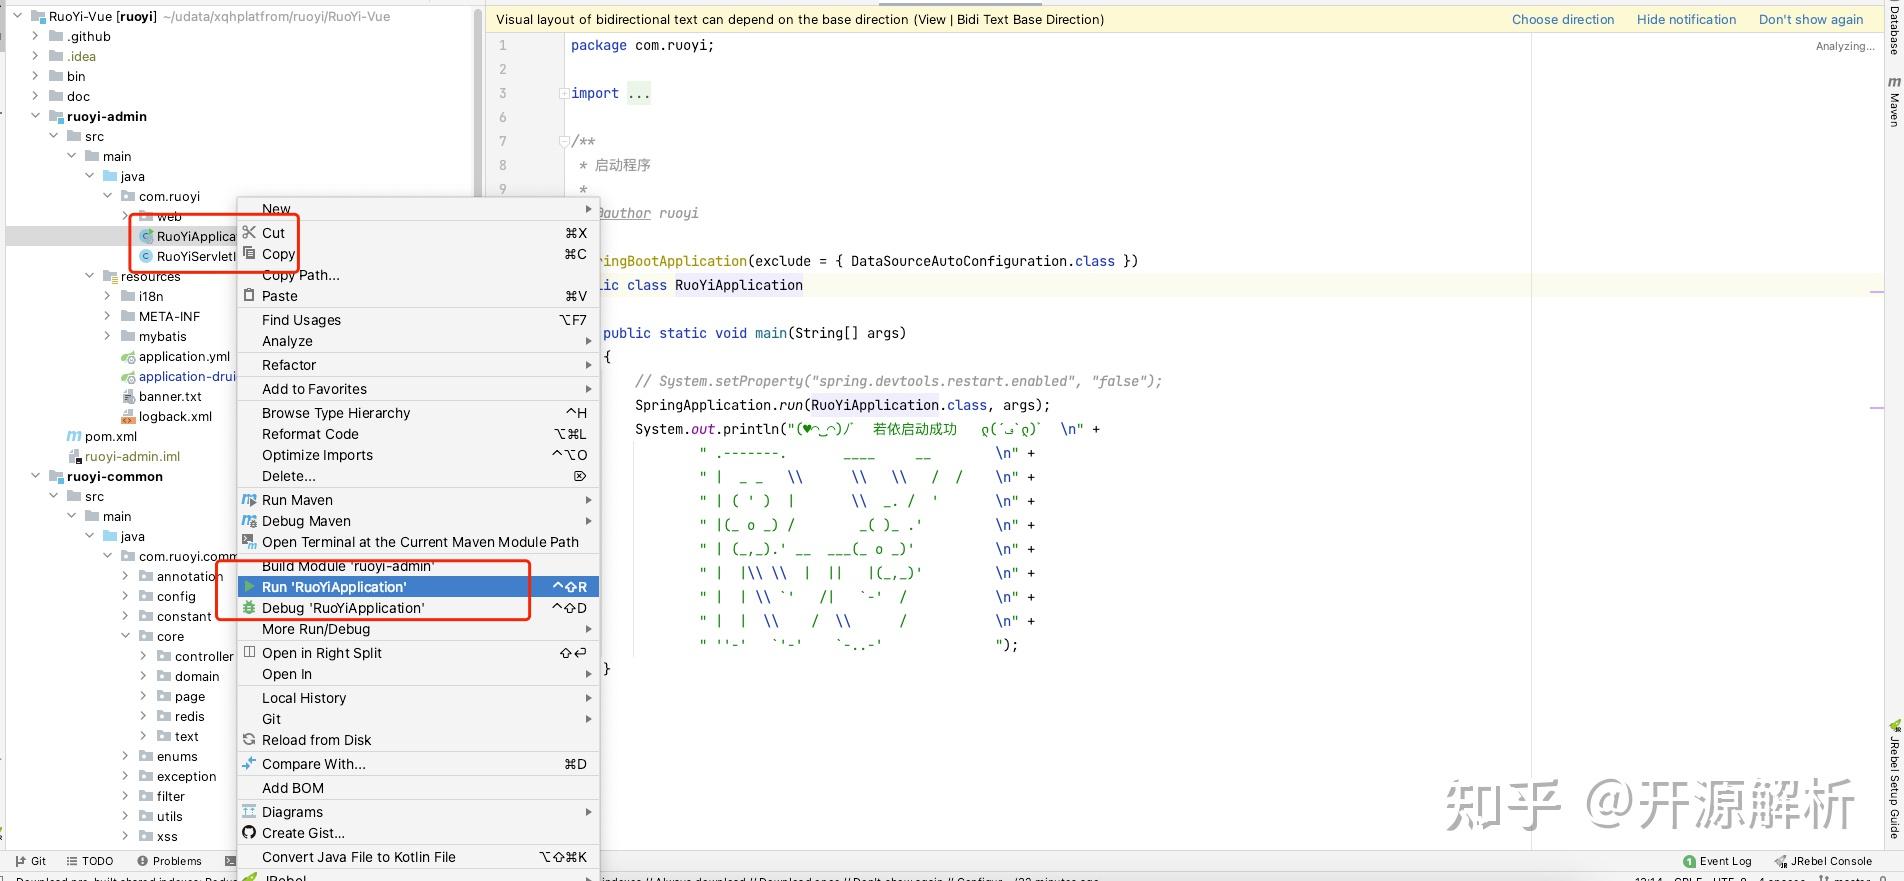Unfold the collapsed import block

(x=564, y=93)
